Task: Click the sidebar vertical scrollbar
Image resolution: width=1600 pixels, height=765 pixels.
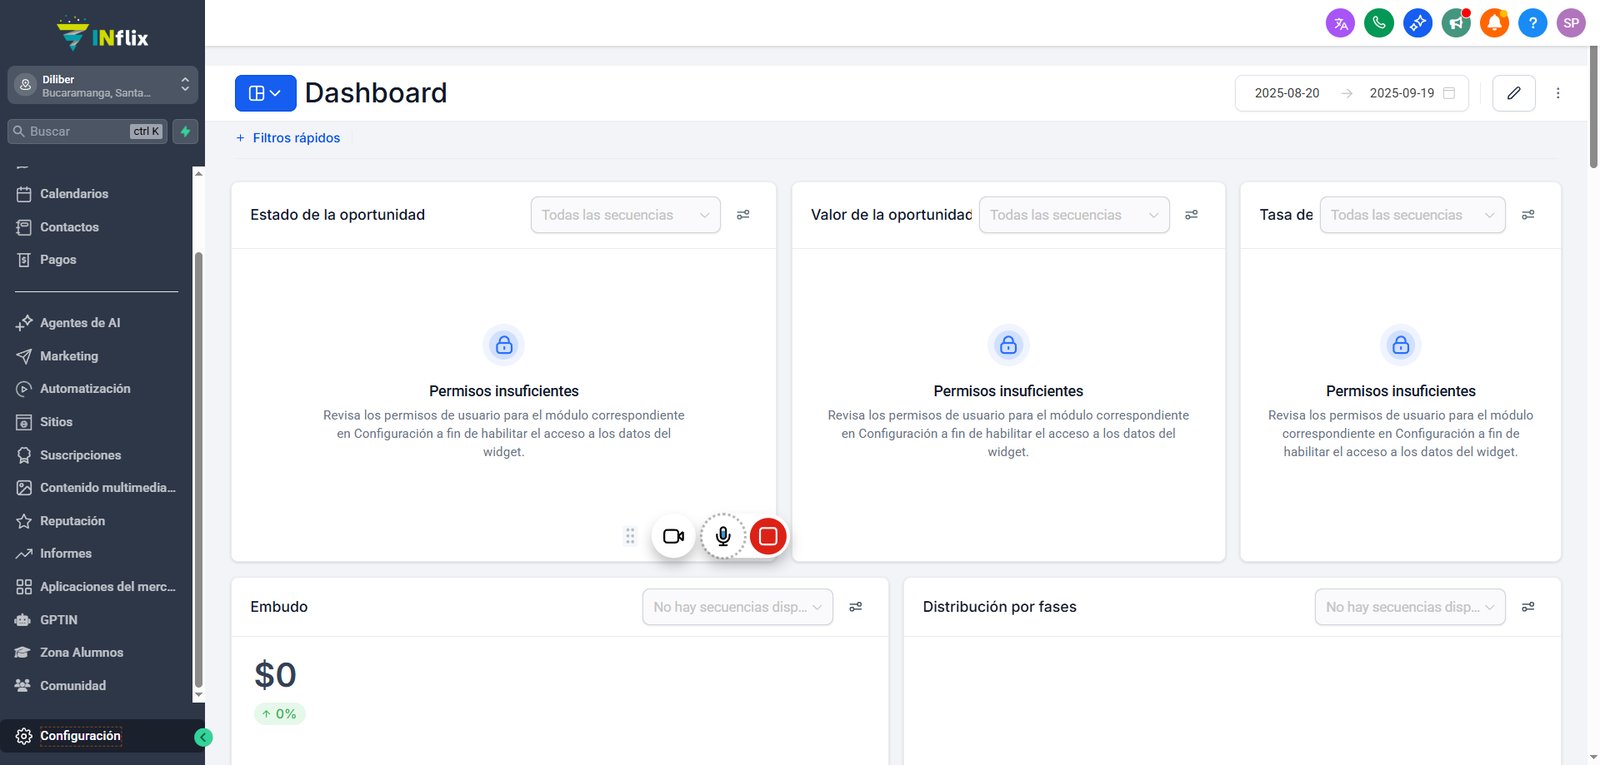Action: pos(198,470)
